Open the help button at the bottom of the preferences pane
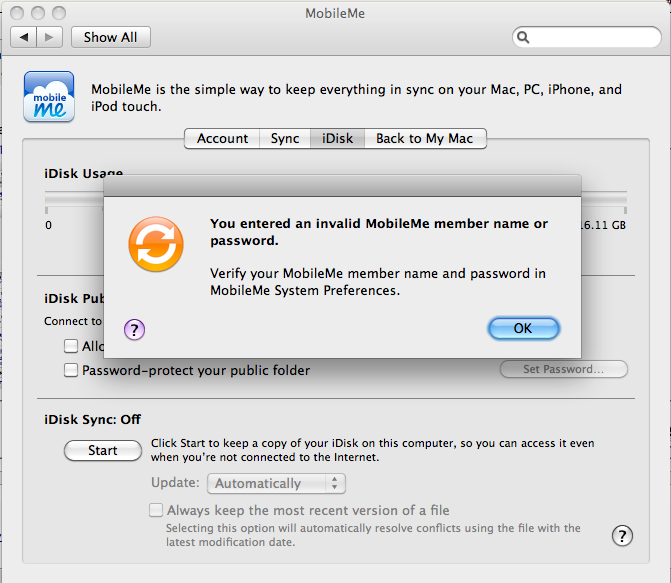The width and height of the screenshot is (671, 583). pos(622,536)
